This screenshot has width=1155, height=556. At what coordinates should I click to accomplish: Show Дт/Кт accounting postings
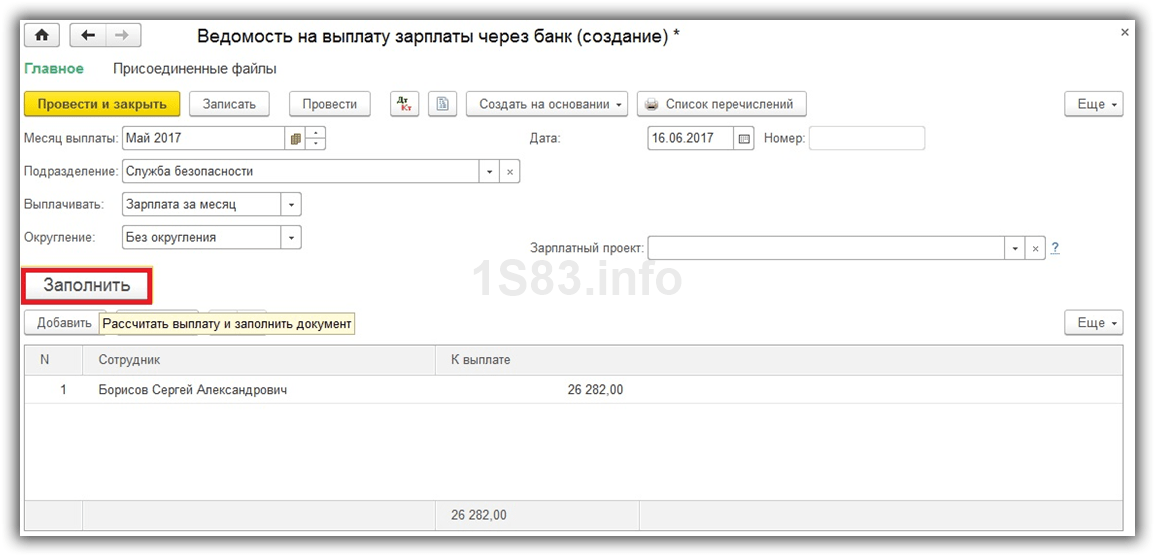point(404,104)
